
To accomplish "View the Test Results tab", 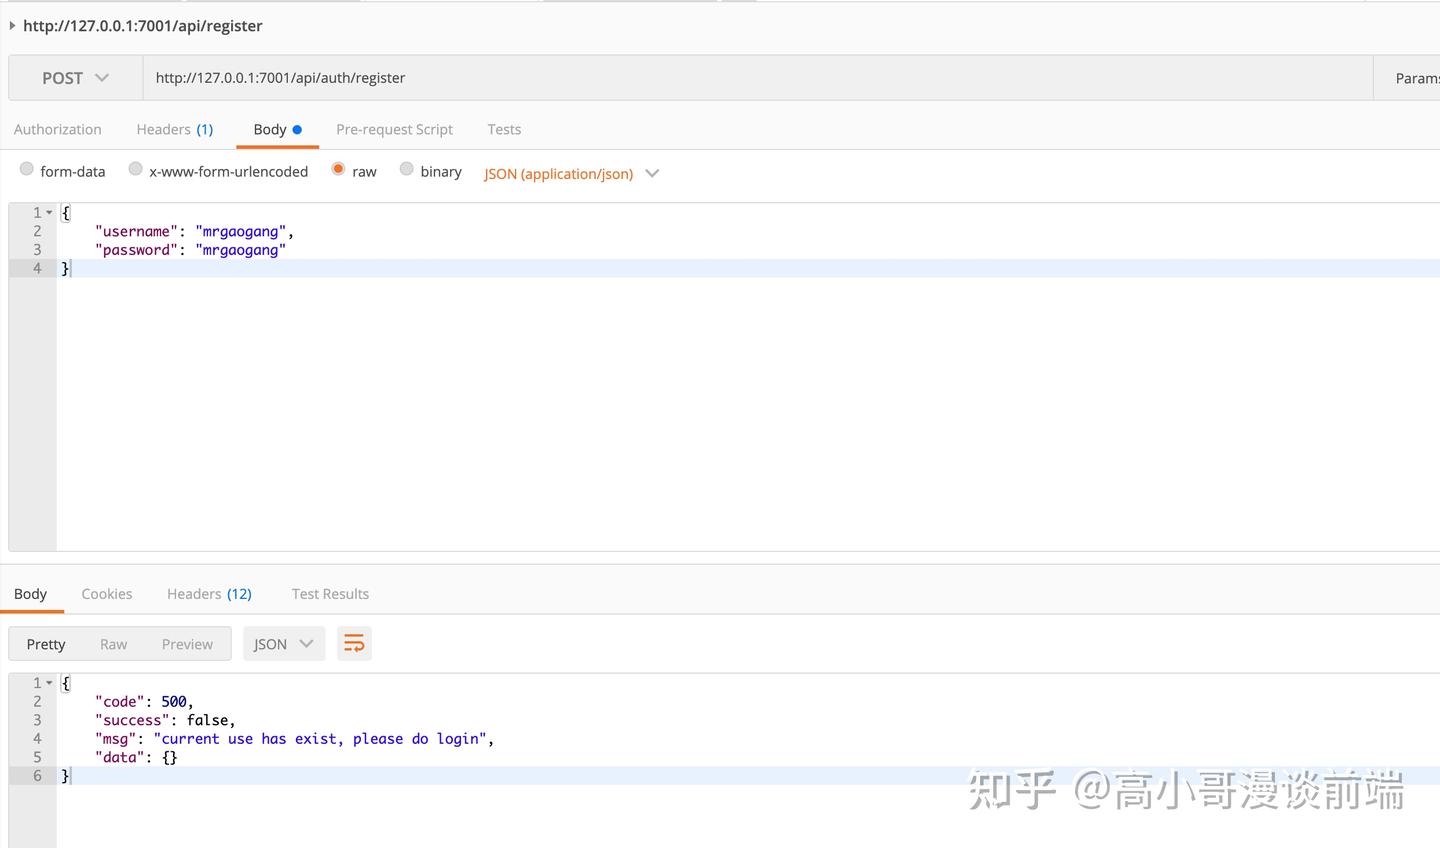I will coord(330,594).
